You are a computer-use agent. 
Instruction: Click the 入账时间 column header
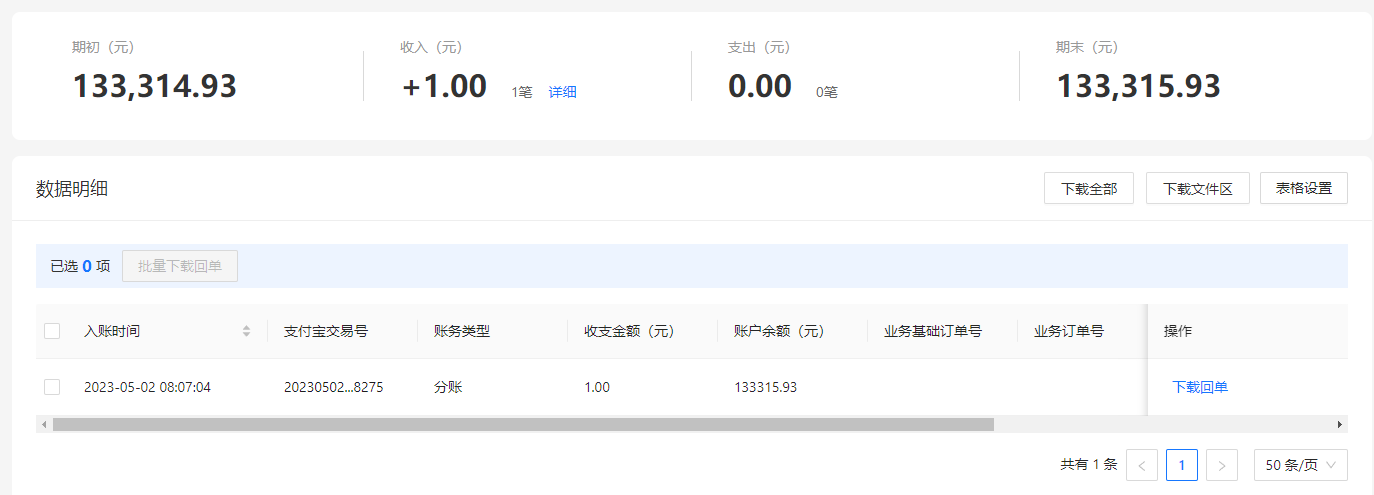(x=112, y=331)
